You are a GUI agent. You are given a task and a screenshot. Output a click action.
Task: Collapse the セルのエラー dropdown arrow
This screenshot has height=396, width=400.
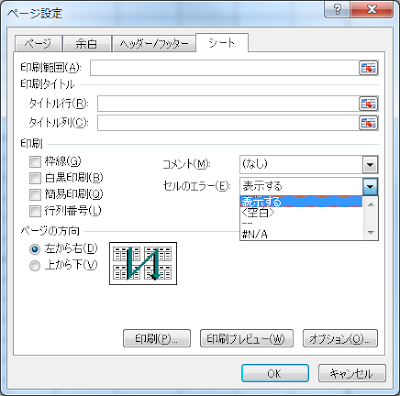[x=370, y=186]
